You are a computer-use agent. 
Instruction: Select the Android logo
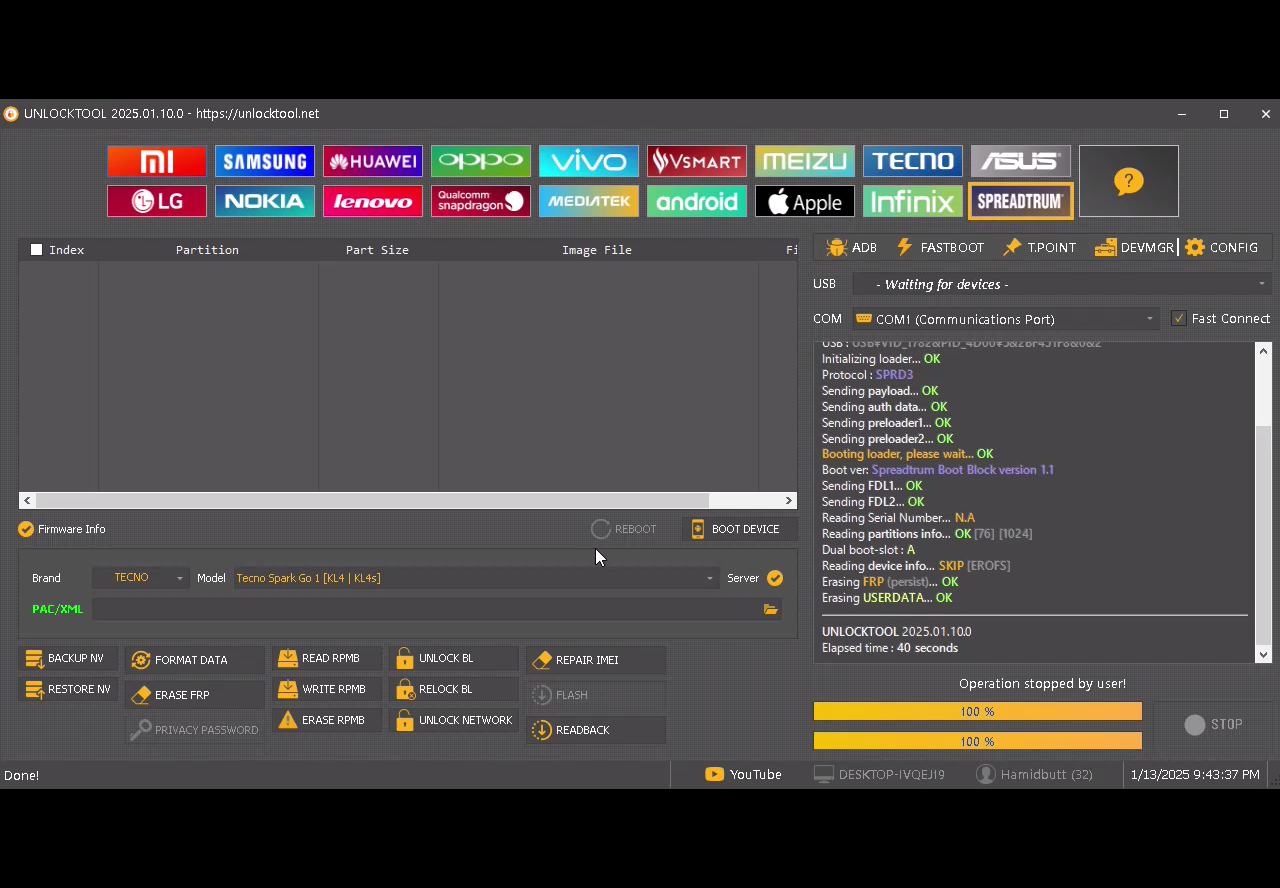697,201
